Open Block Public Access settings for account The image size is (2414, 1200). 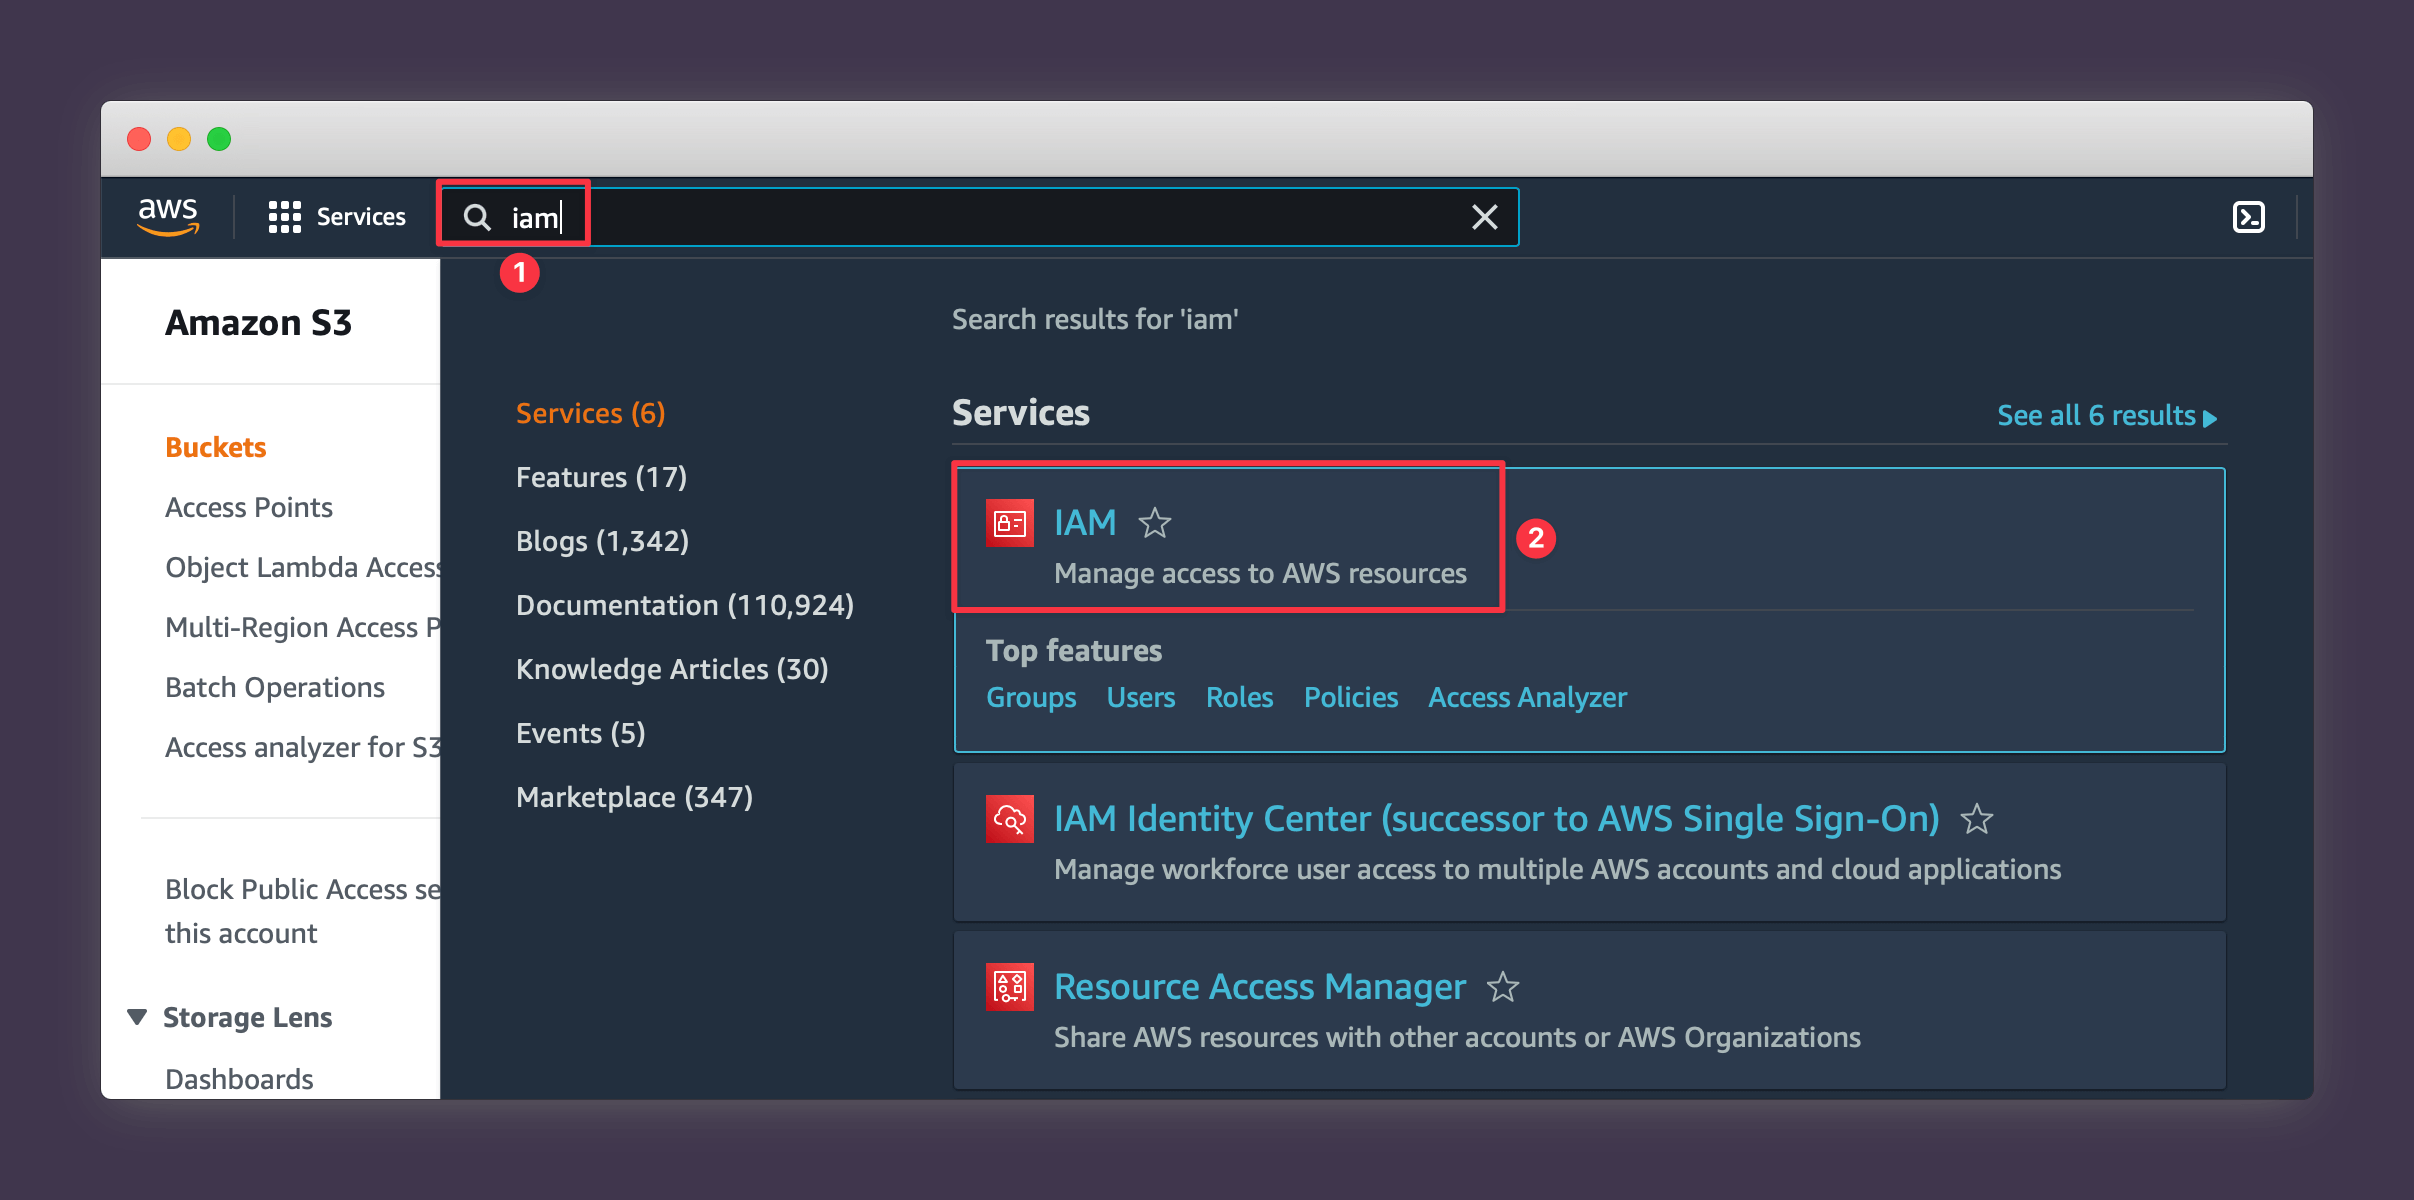[302, 910]
